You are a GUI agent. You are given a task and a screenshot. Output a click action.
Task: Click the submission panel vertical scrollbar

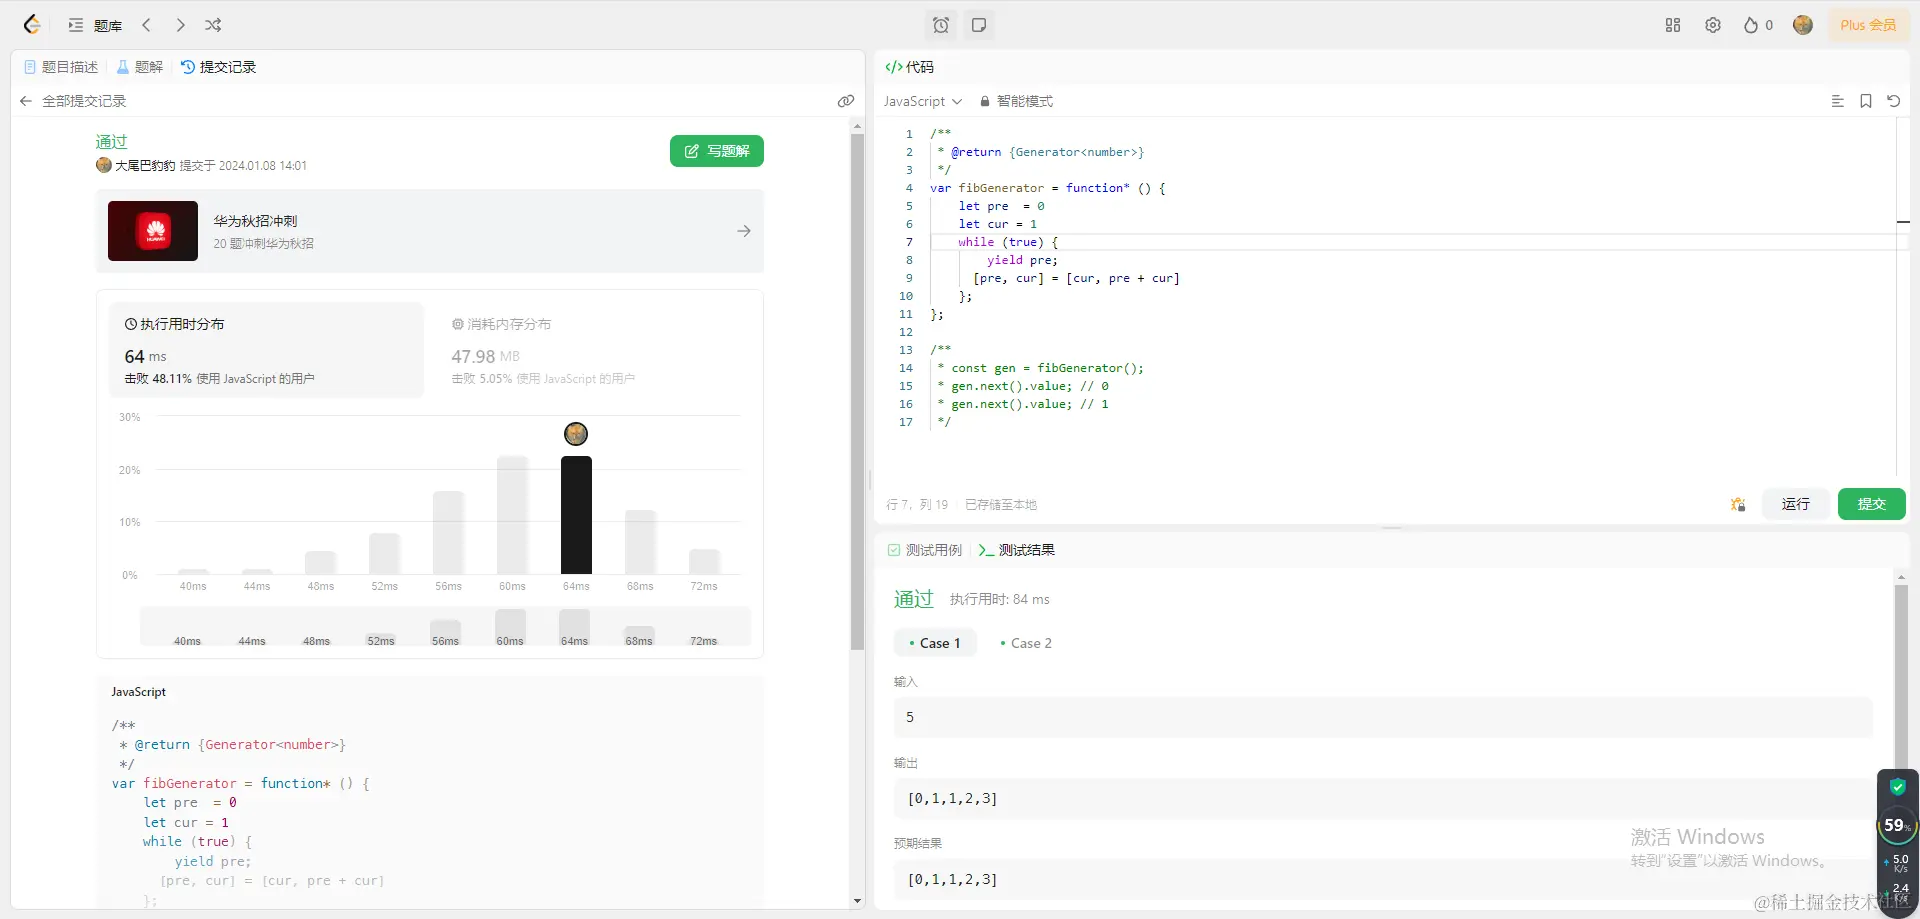tap(857, 390)
